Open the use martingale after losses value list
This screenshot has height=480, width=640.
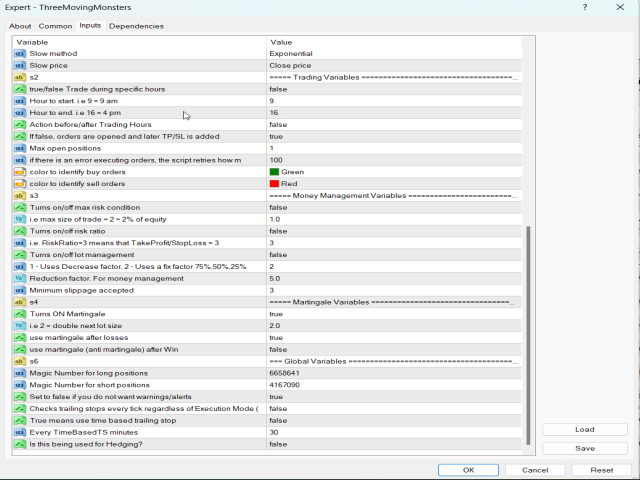(x=394, y=338)
